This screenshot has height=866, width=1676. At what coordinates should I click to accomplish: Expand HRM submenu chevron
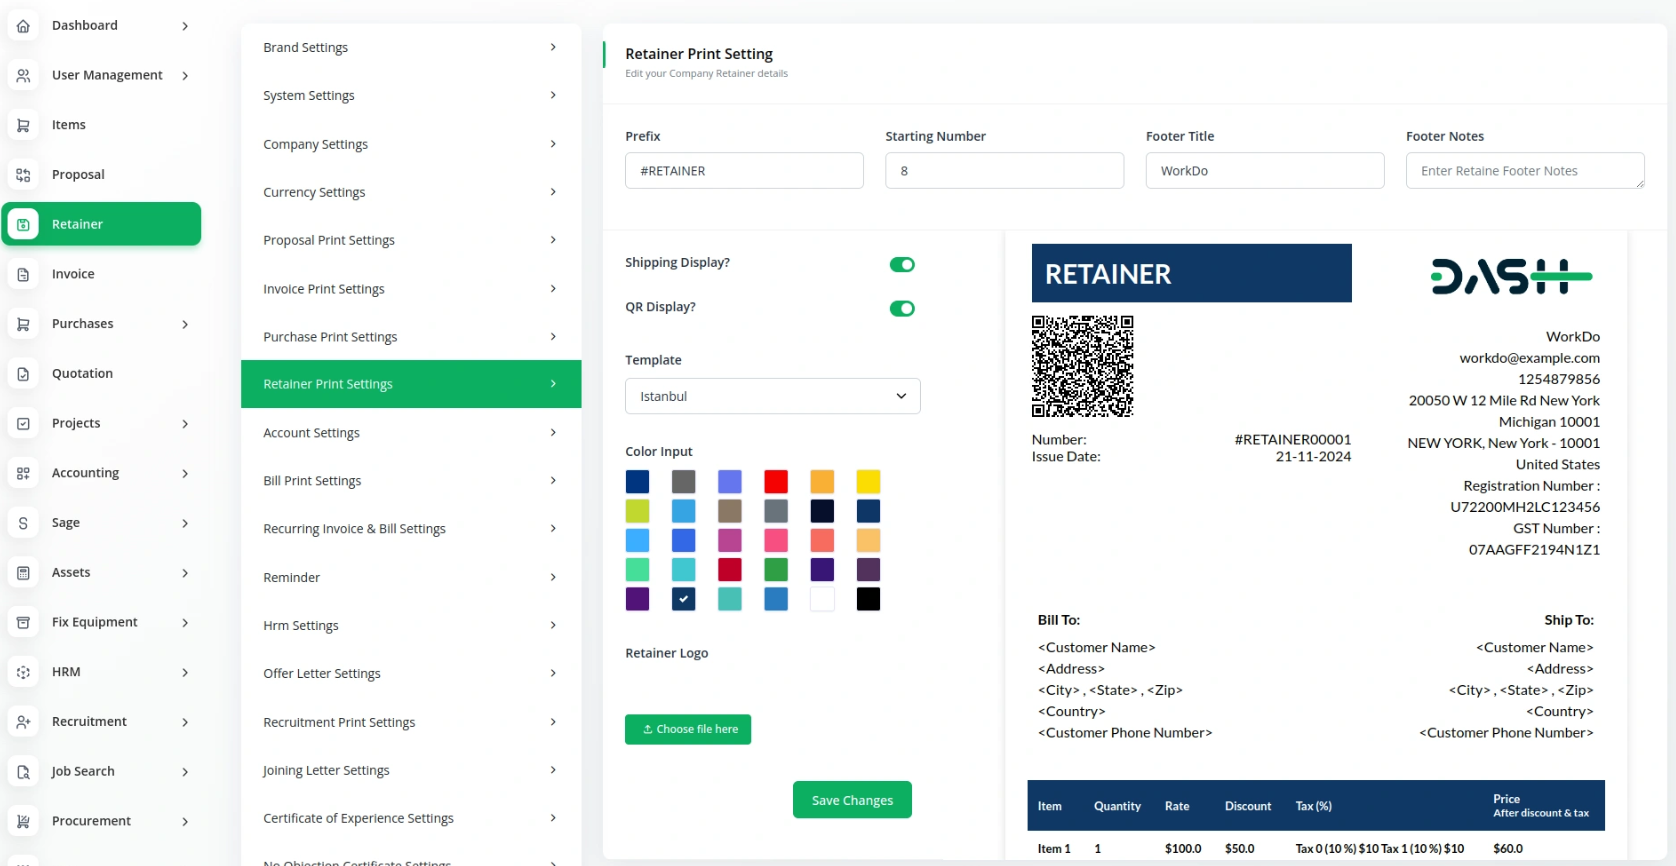185,672
